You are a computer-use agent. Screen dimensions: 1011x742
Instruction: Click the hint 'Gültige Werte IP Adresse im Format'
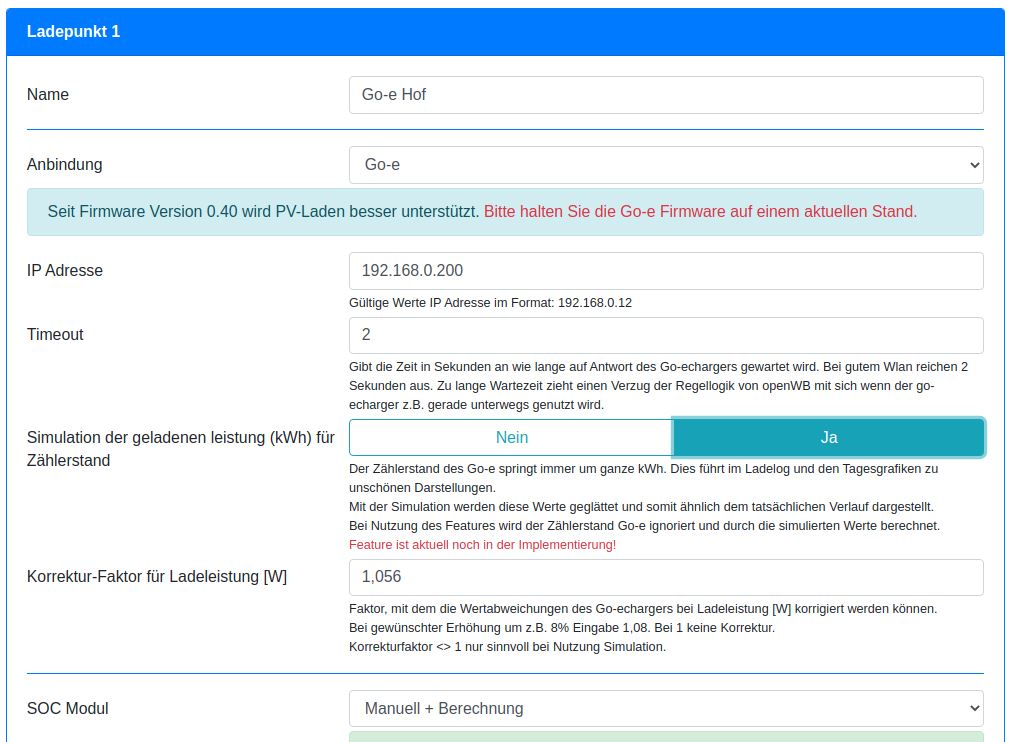(490, 303)
